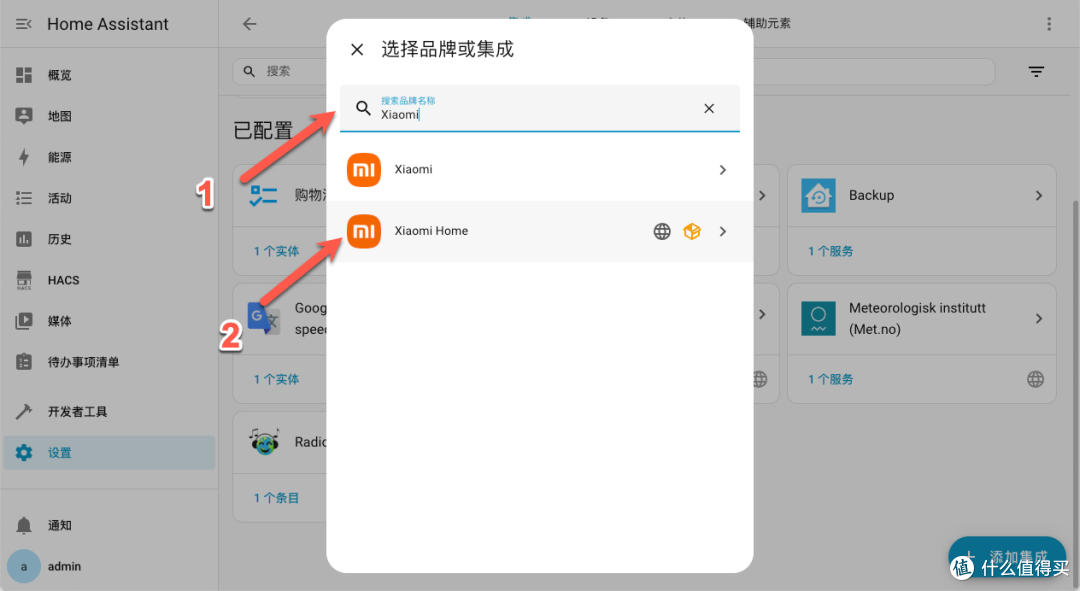Open HACS in the sidebar
Image resolution: width=1080 pixels, height=591 pixels.
109,280
